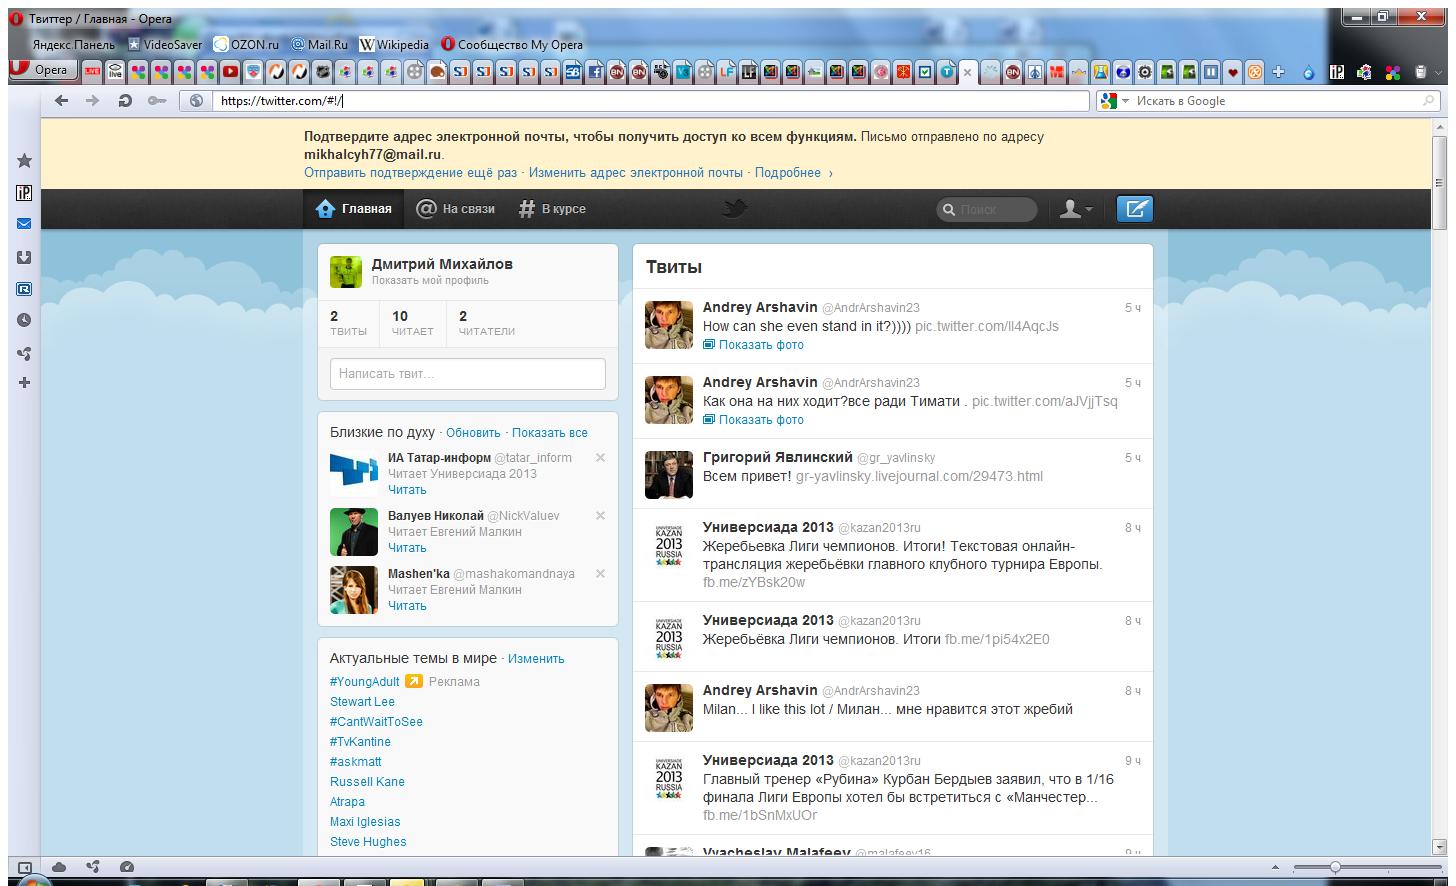Add a sidebar panel with plus

pyautogui.click(x=24, y=382)
